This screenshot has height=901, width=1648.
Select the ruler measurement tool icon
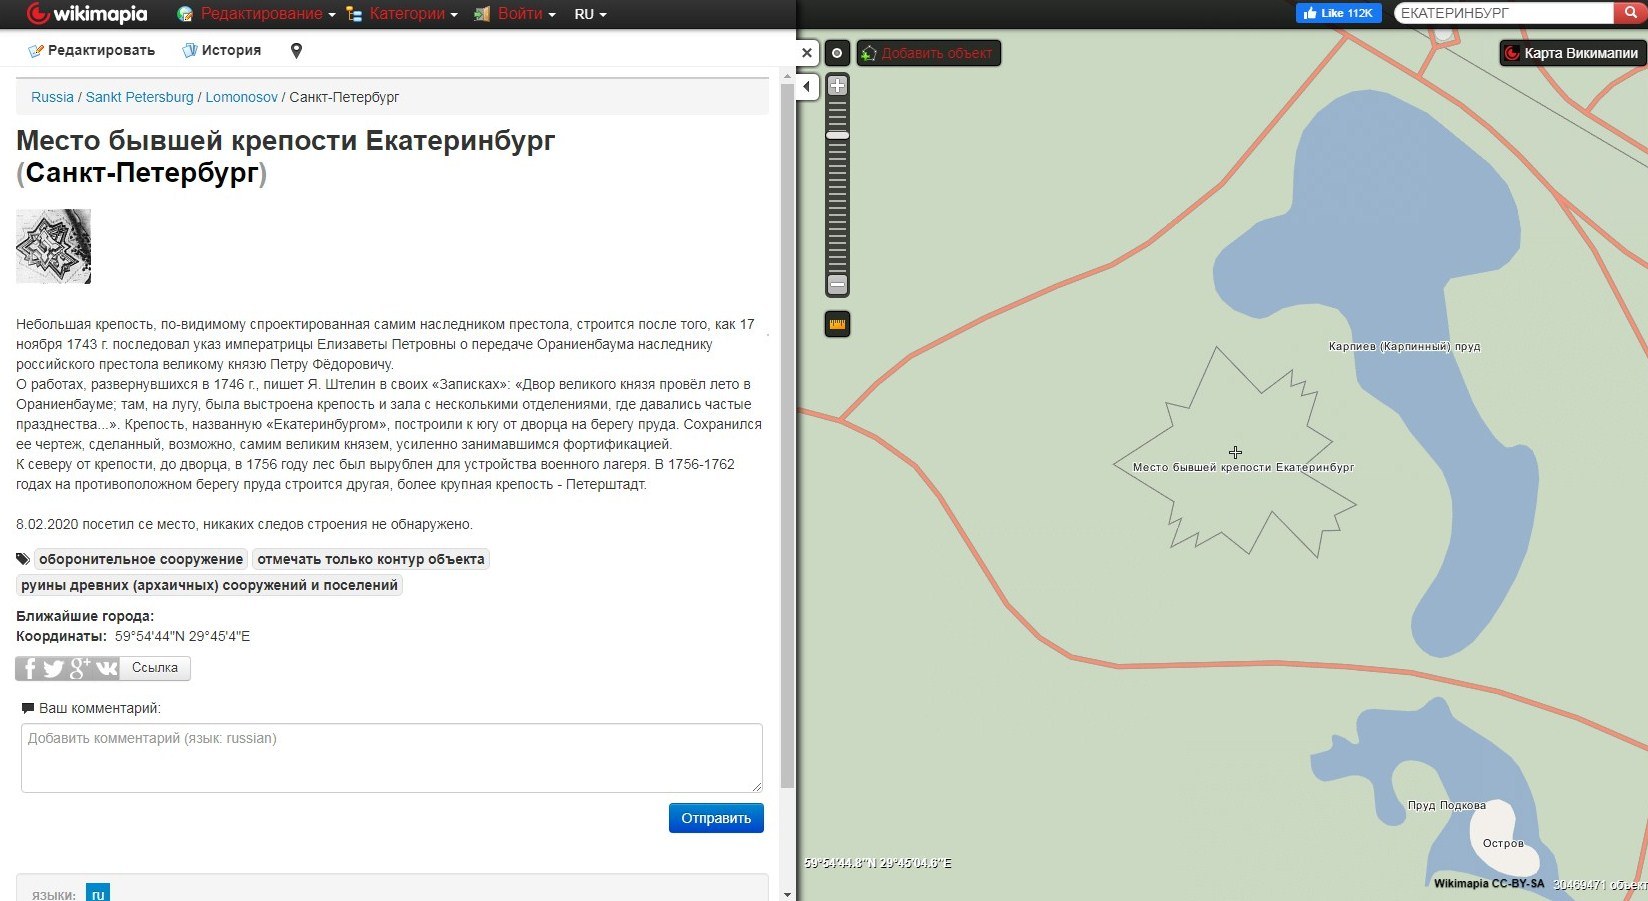(837, 324)
